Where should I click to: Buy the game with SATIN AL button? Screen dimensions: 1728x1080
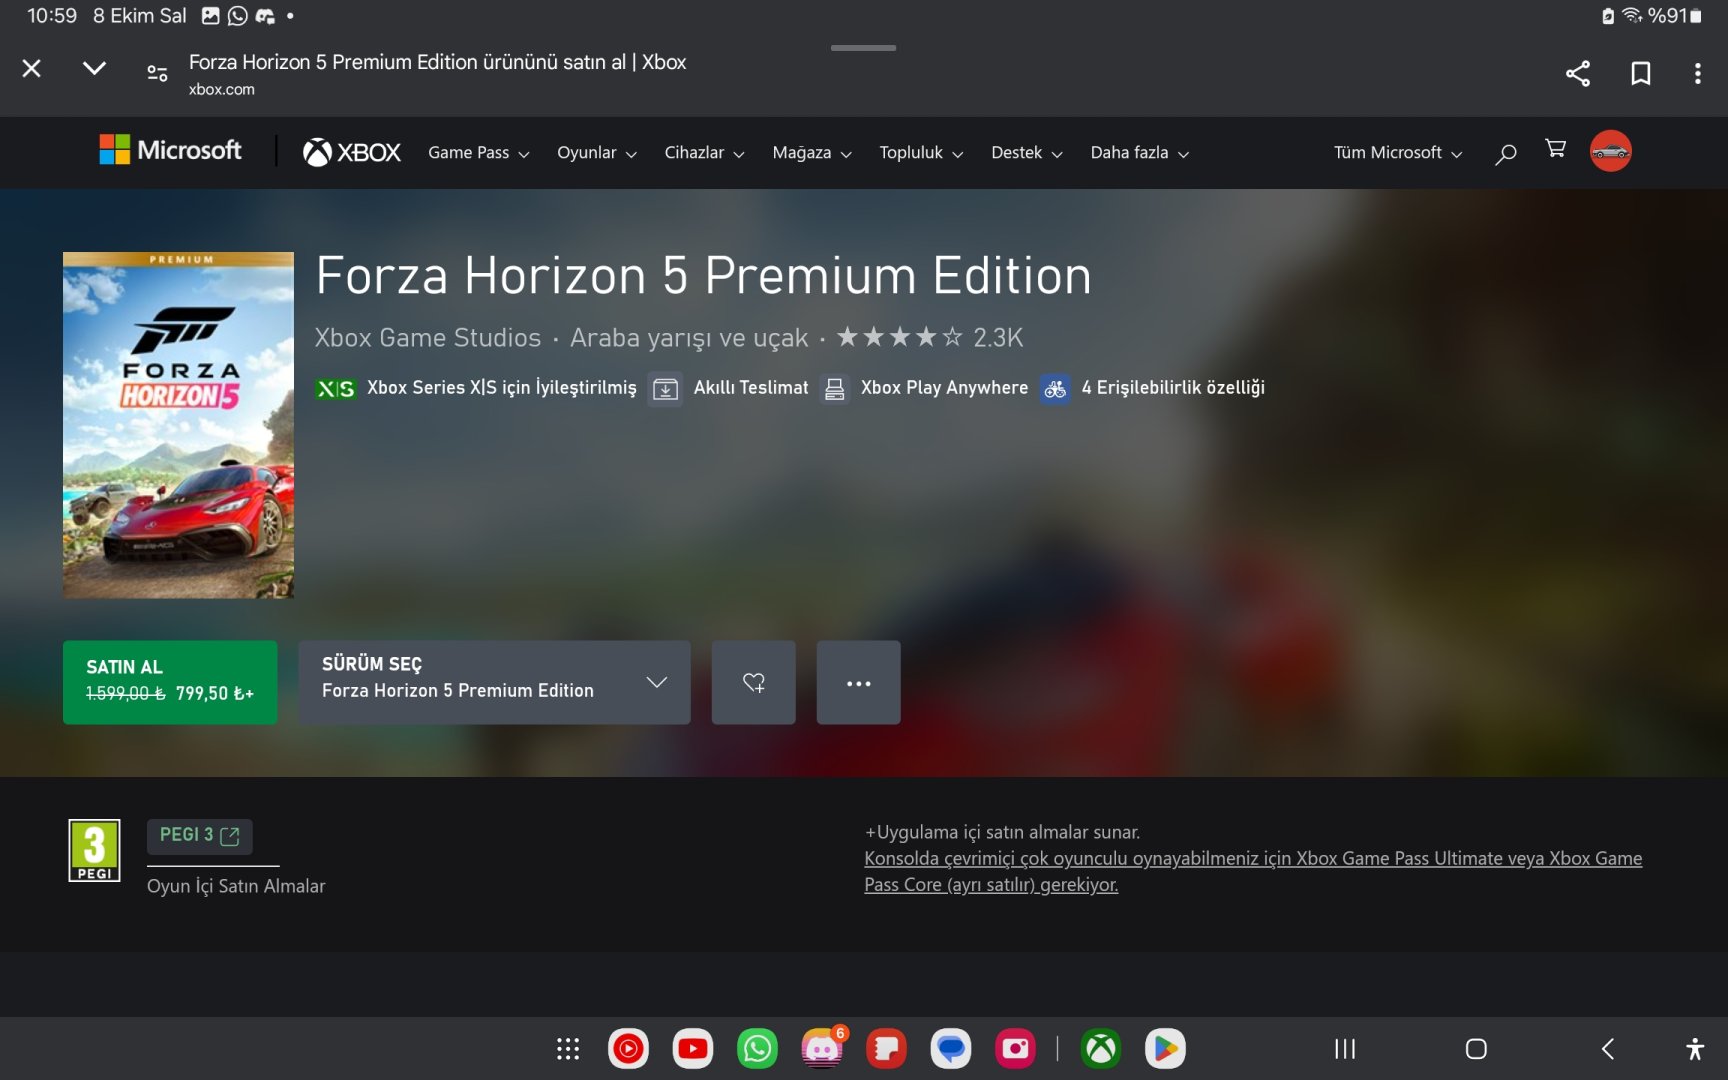click(170, 682)
